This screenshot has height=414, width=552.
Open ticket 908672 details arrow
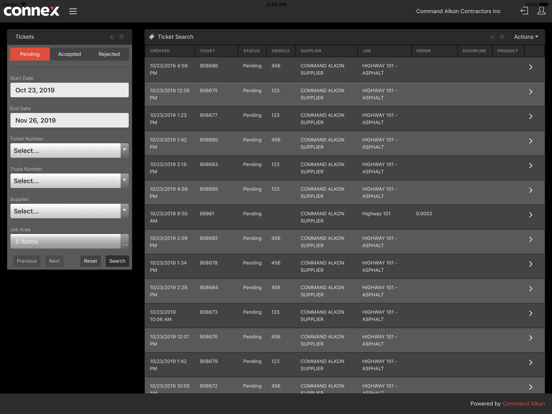(x=531, y=387)
